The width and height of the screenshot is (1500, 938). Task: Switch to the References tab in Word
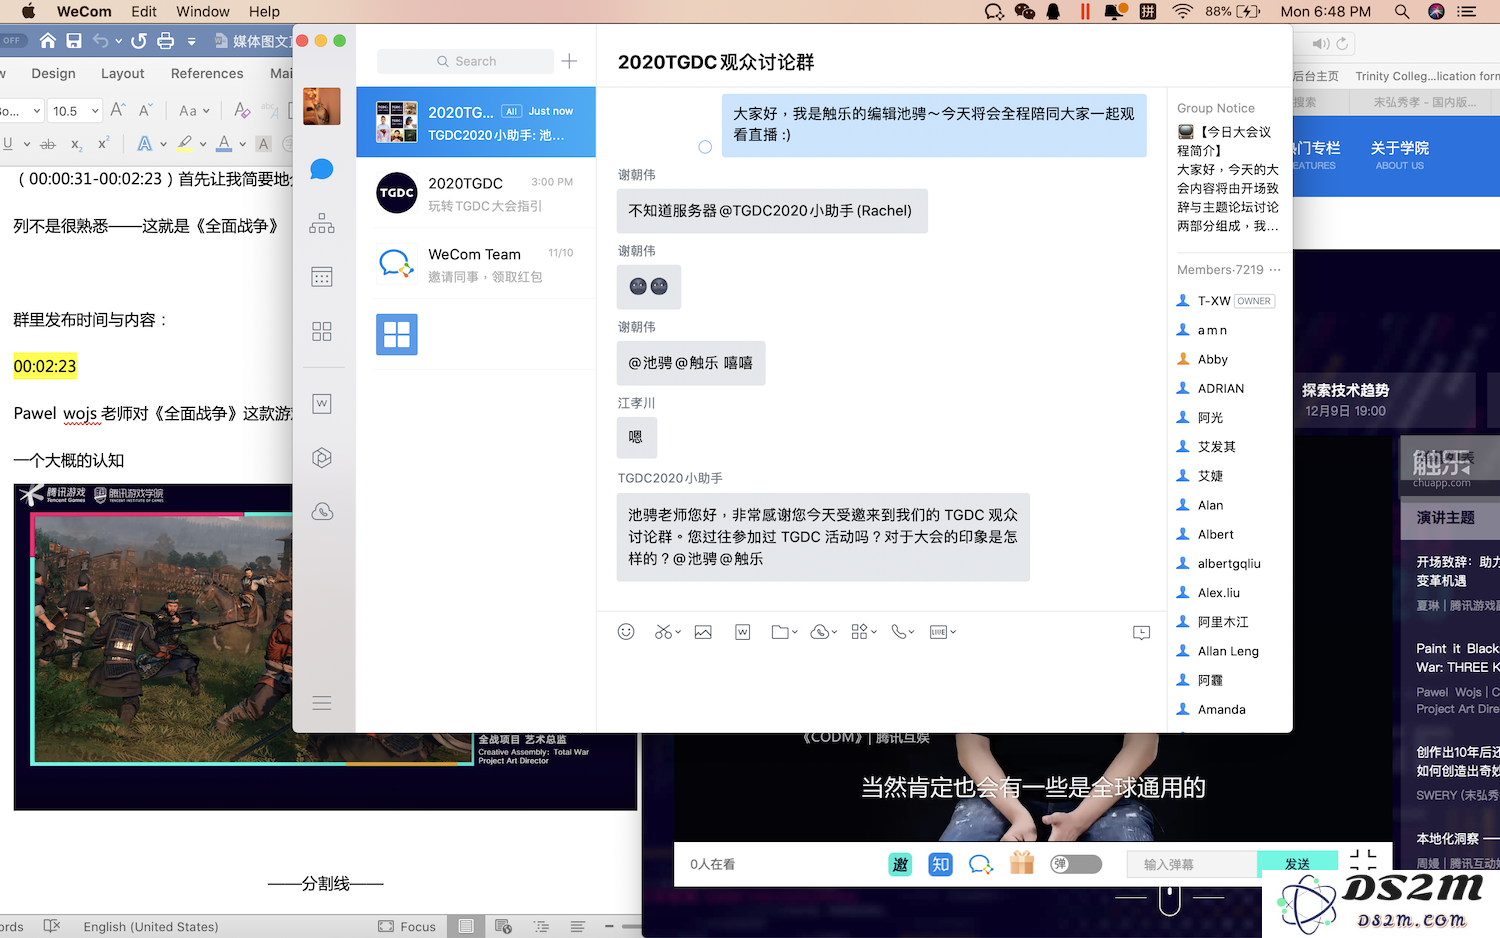[207, 73]
